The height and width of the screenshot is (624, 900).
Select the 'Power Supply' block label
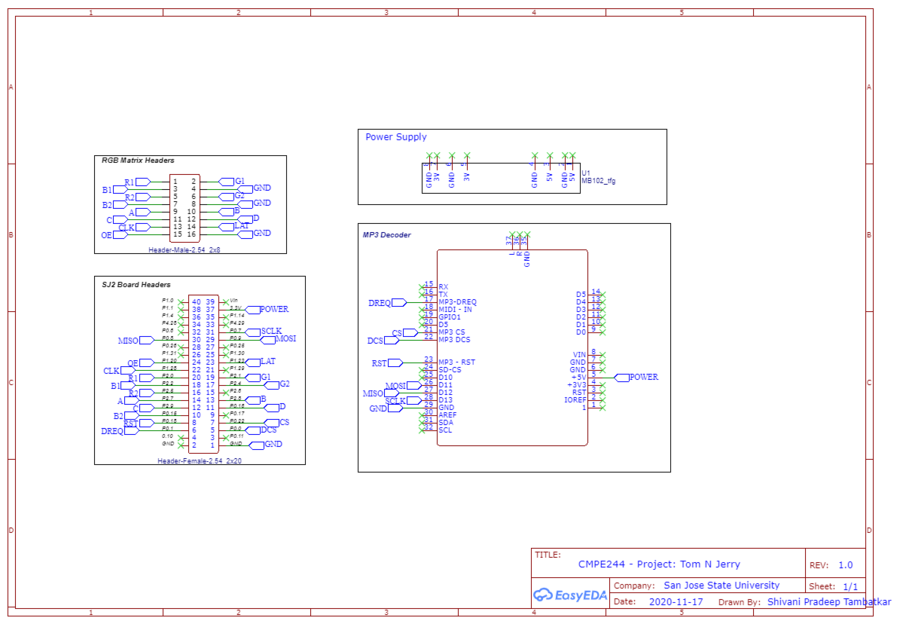tap(396, 137)
